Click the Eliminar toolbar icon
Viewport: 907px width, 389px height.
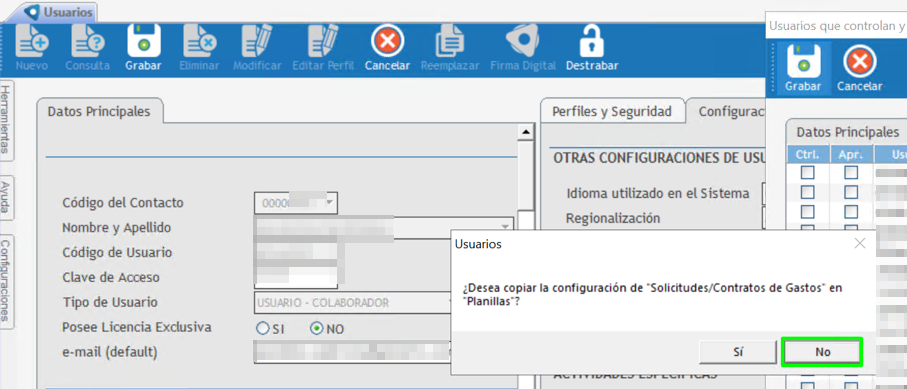[199, 47]
